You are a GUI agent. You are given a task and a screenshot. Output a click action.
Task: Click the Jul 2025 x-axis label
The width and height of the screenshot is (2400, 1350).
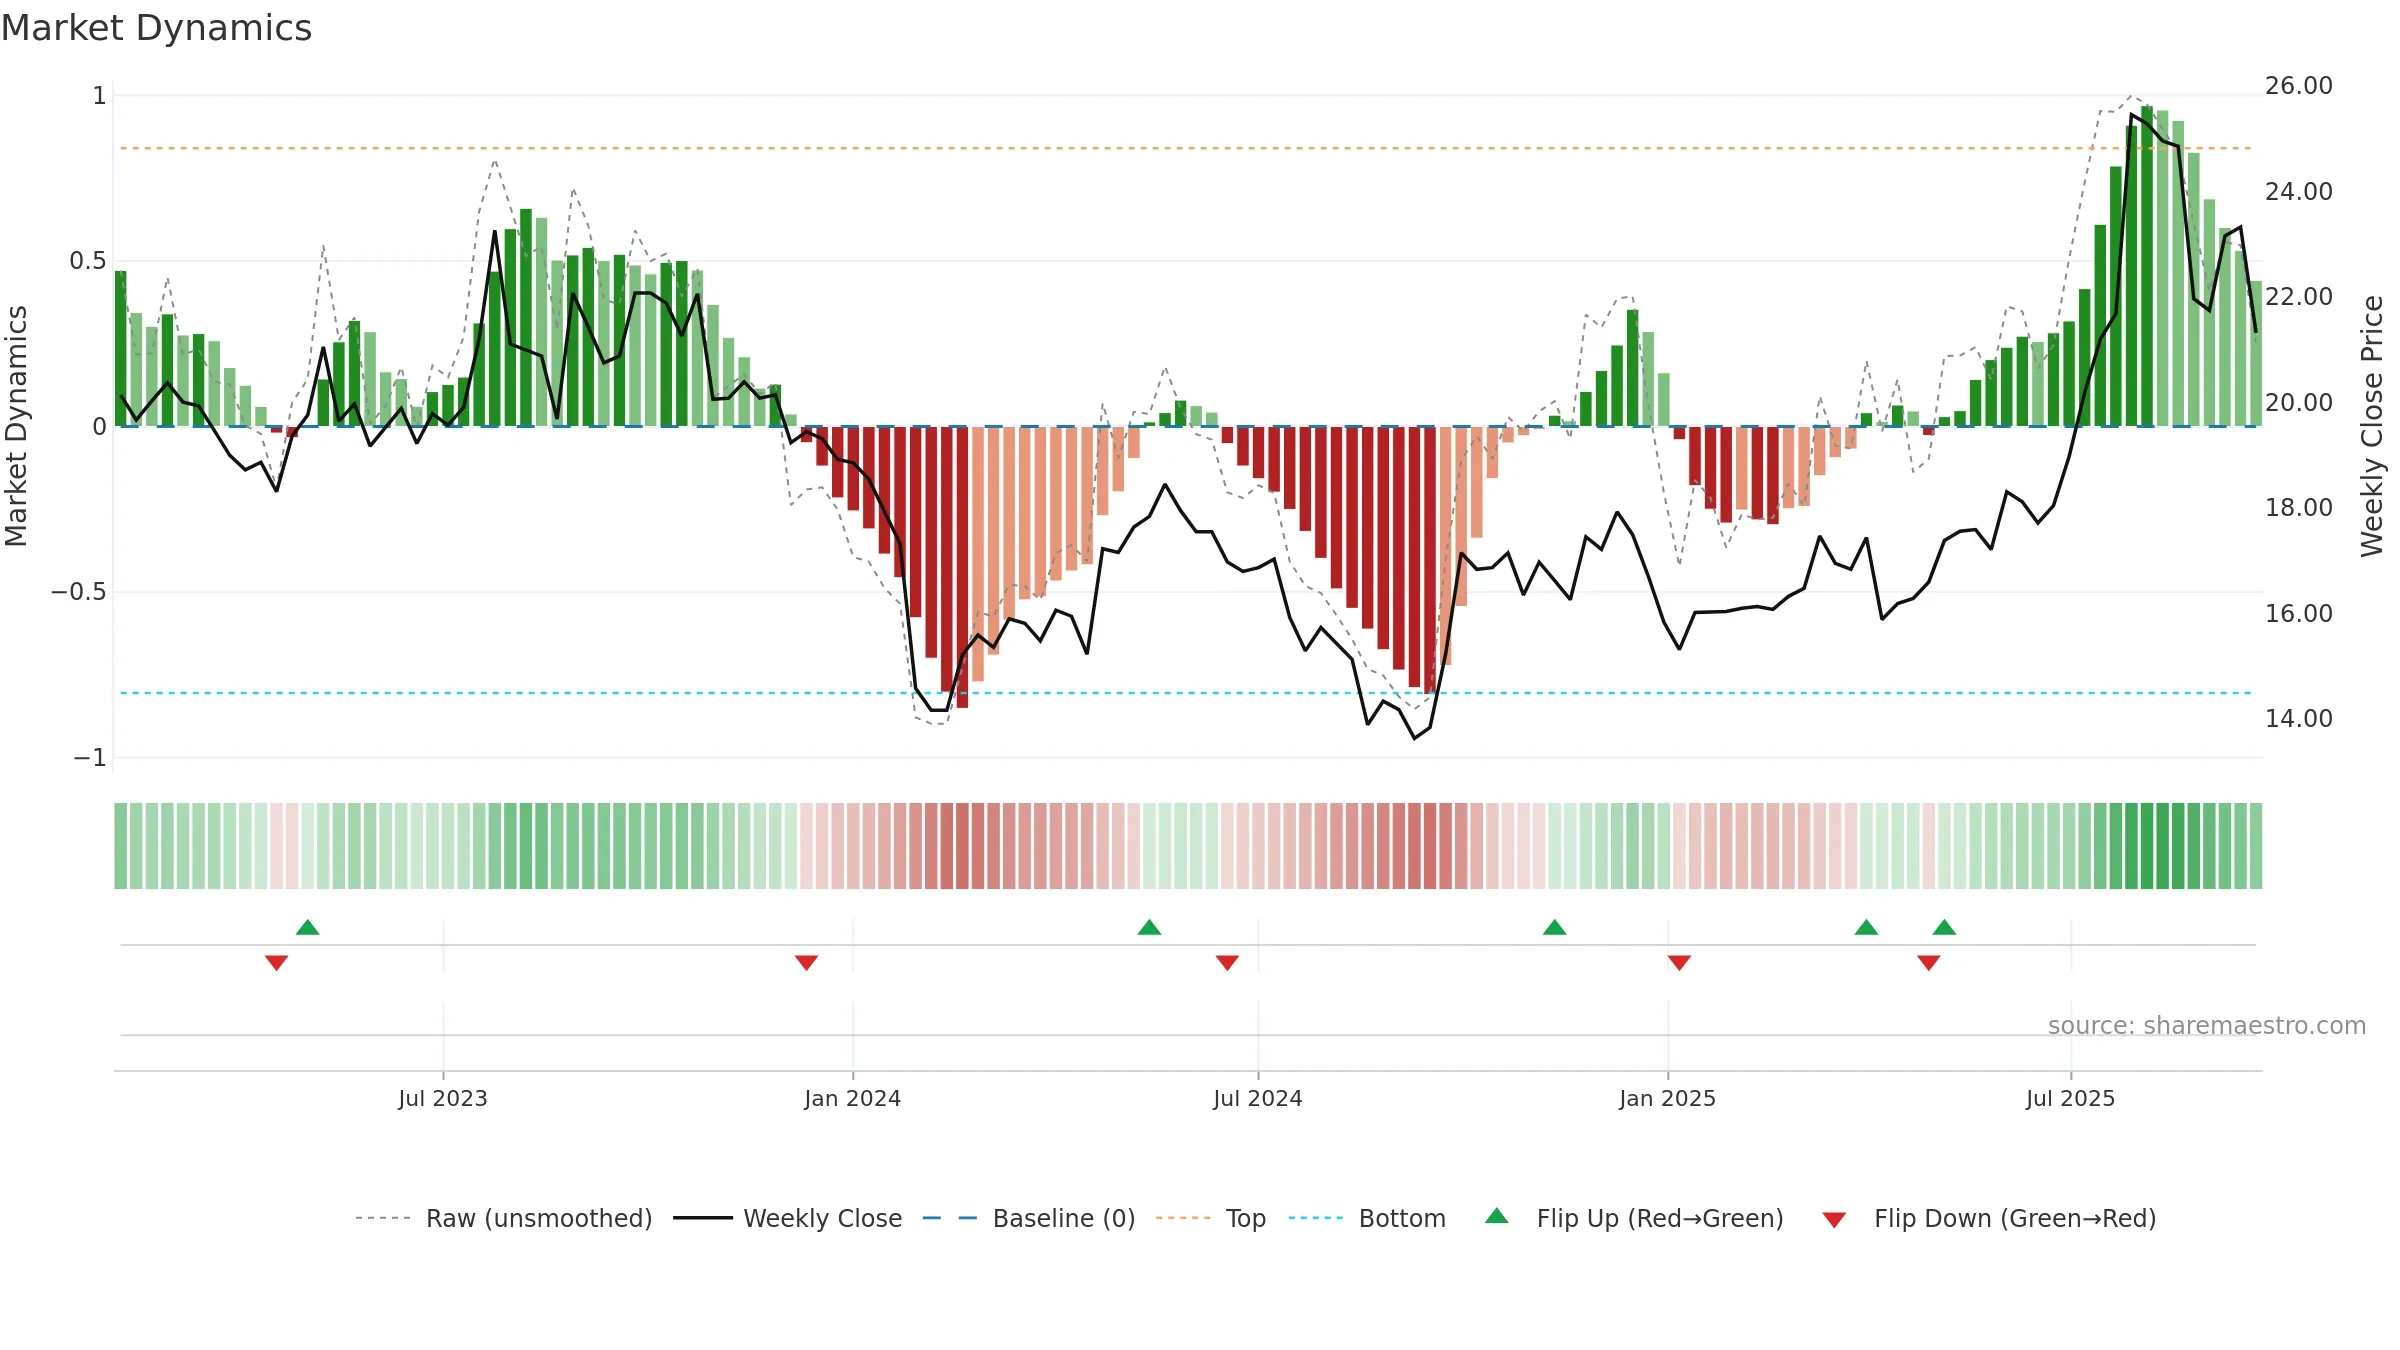tap(2071, 1098)
